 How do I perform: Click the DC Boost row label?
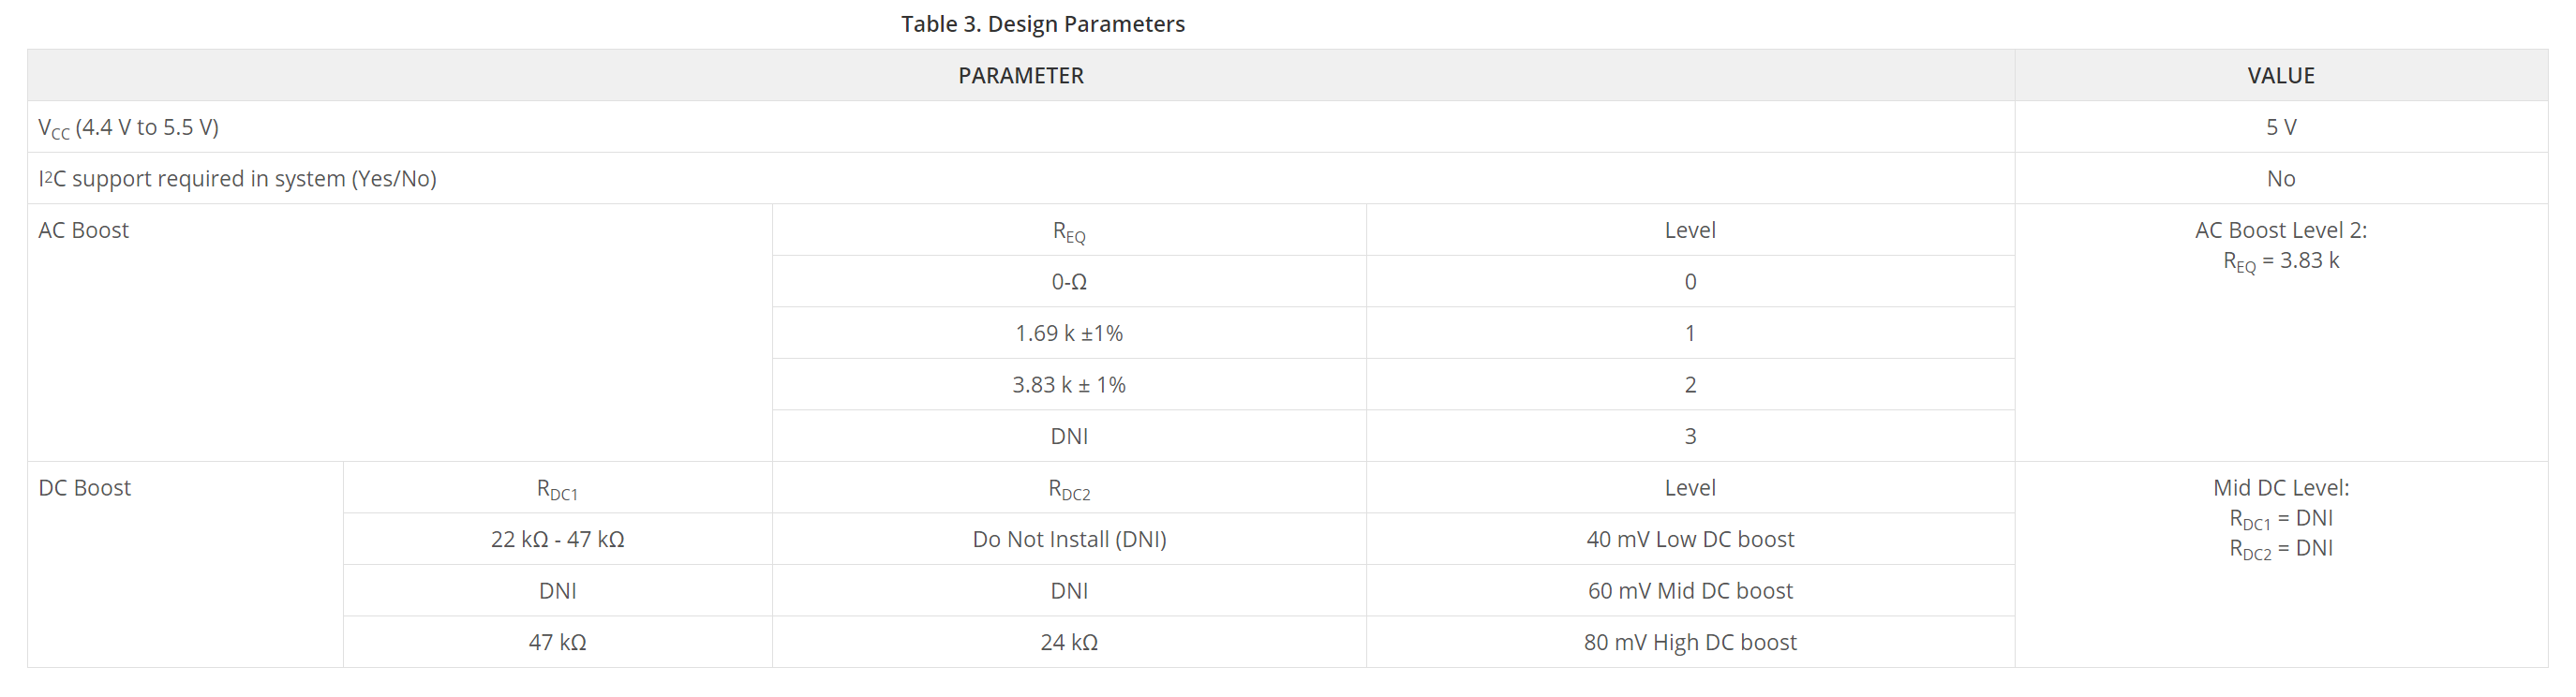85,488
